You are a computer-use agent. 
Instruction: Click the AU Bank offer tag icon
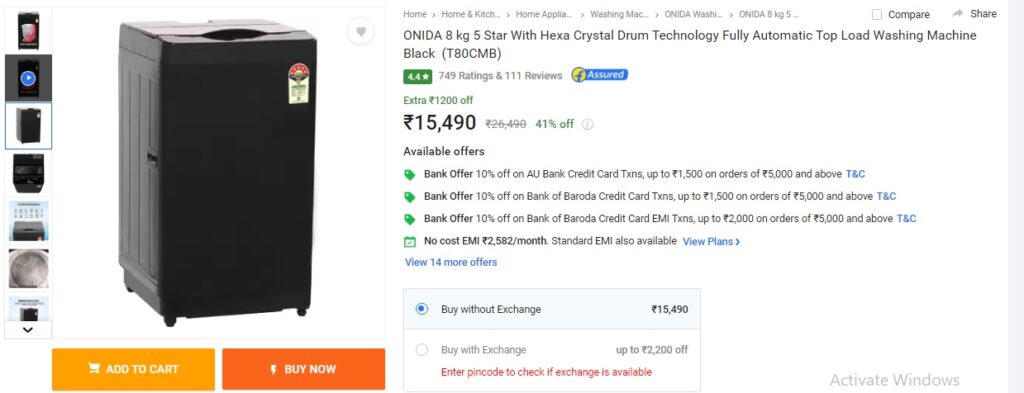coord(409,174)
